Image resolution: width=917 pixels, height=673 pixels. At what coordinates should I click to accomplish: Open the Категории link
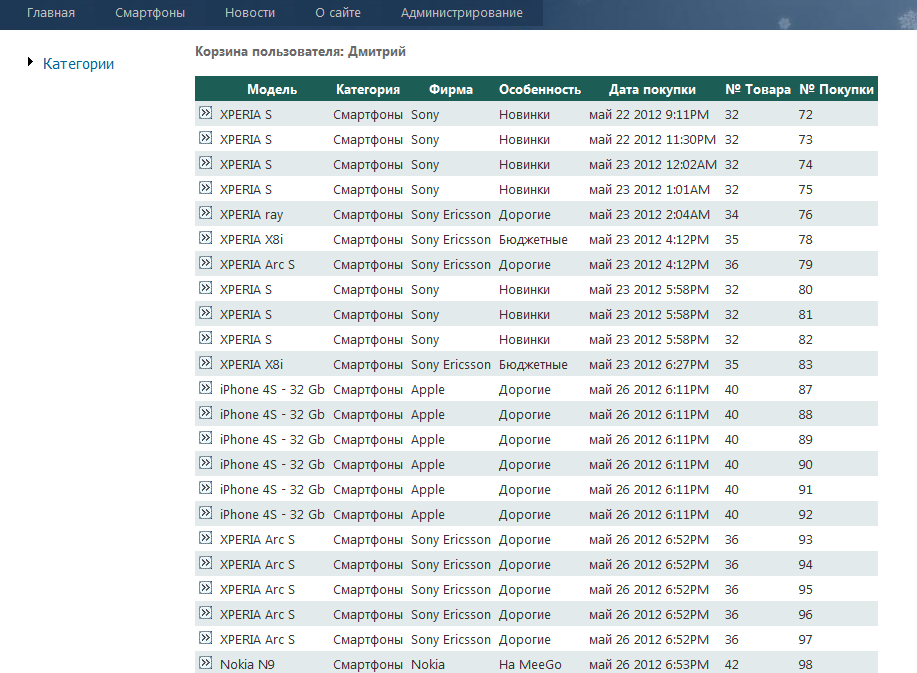click(x=78, y=64)
